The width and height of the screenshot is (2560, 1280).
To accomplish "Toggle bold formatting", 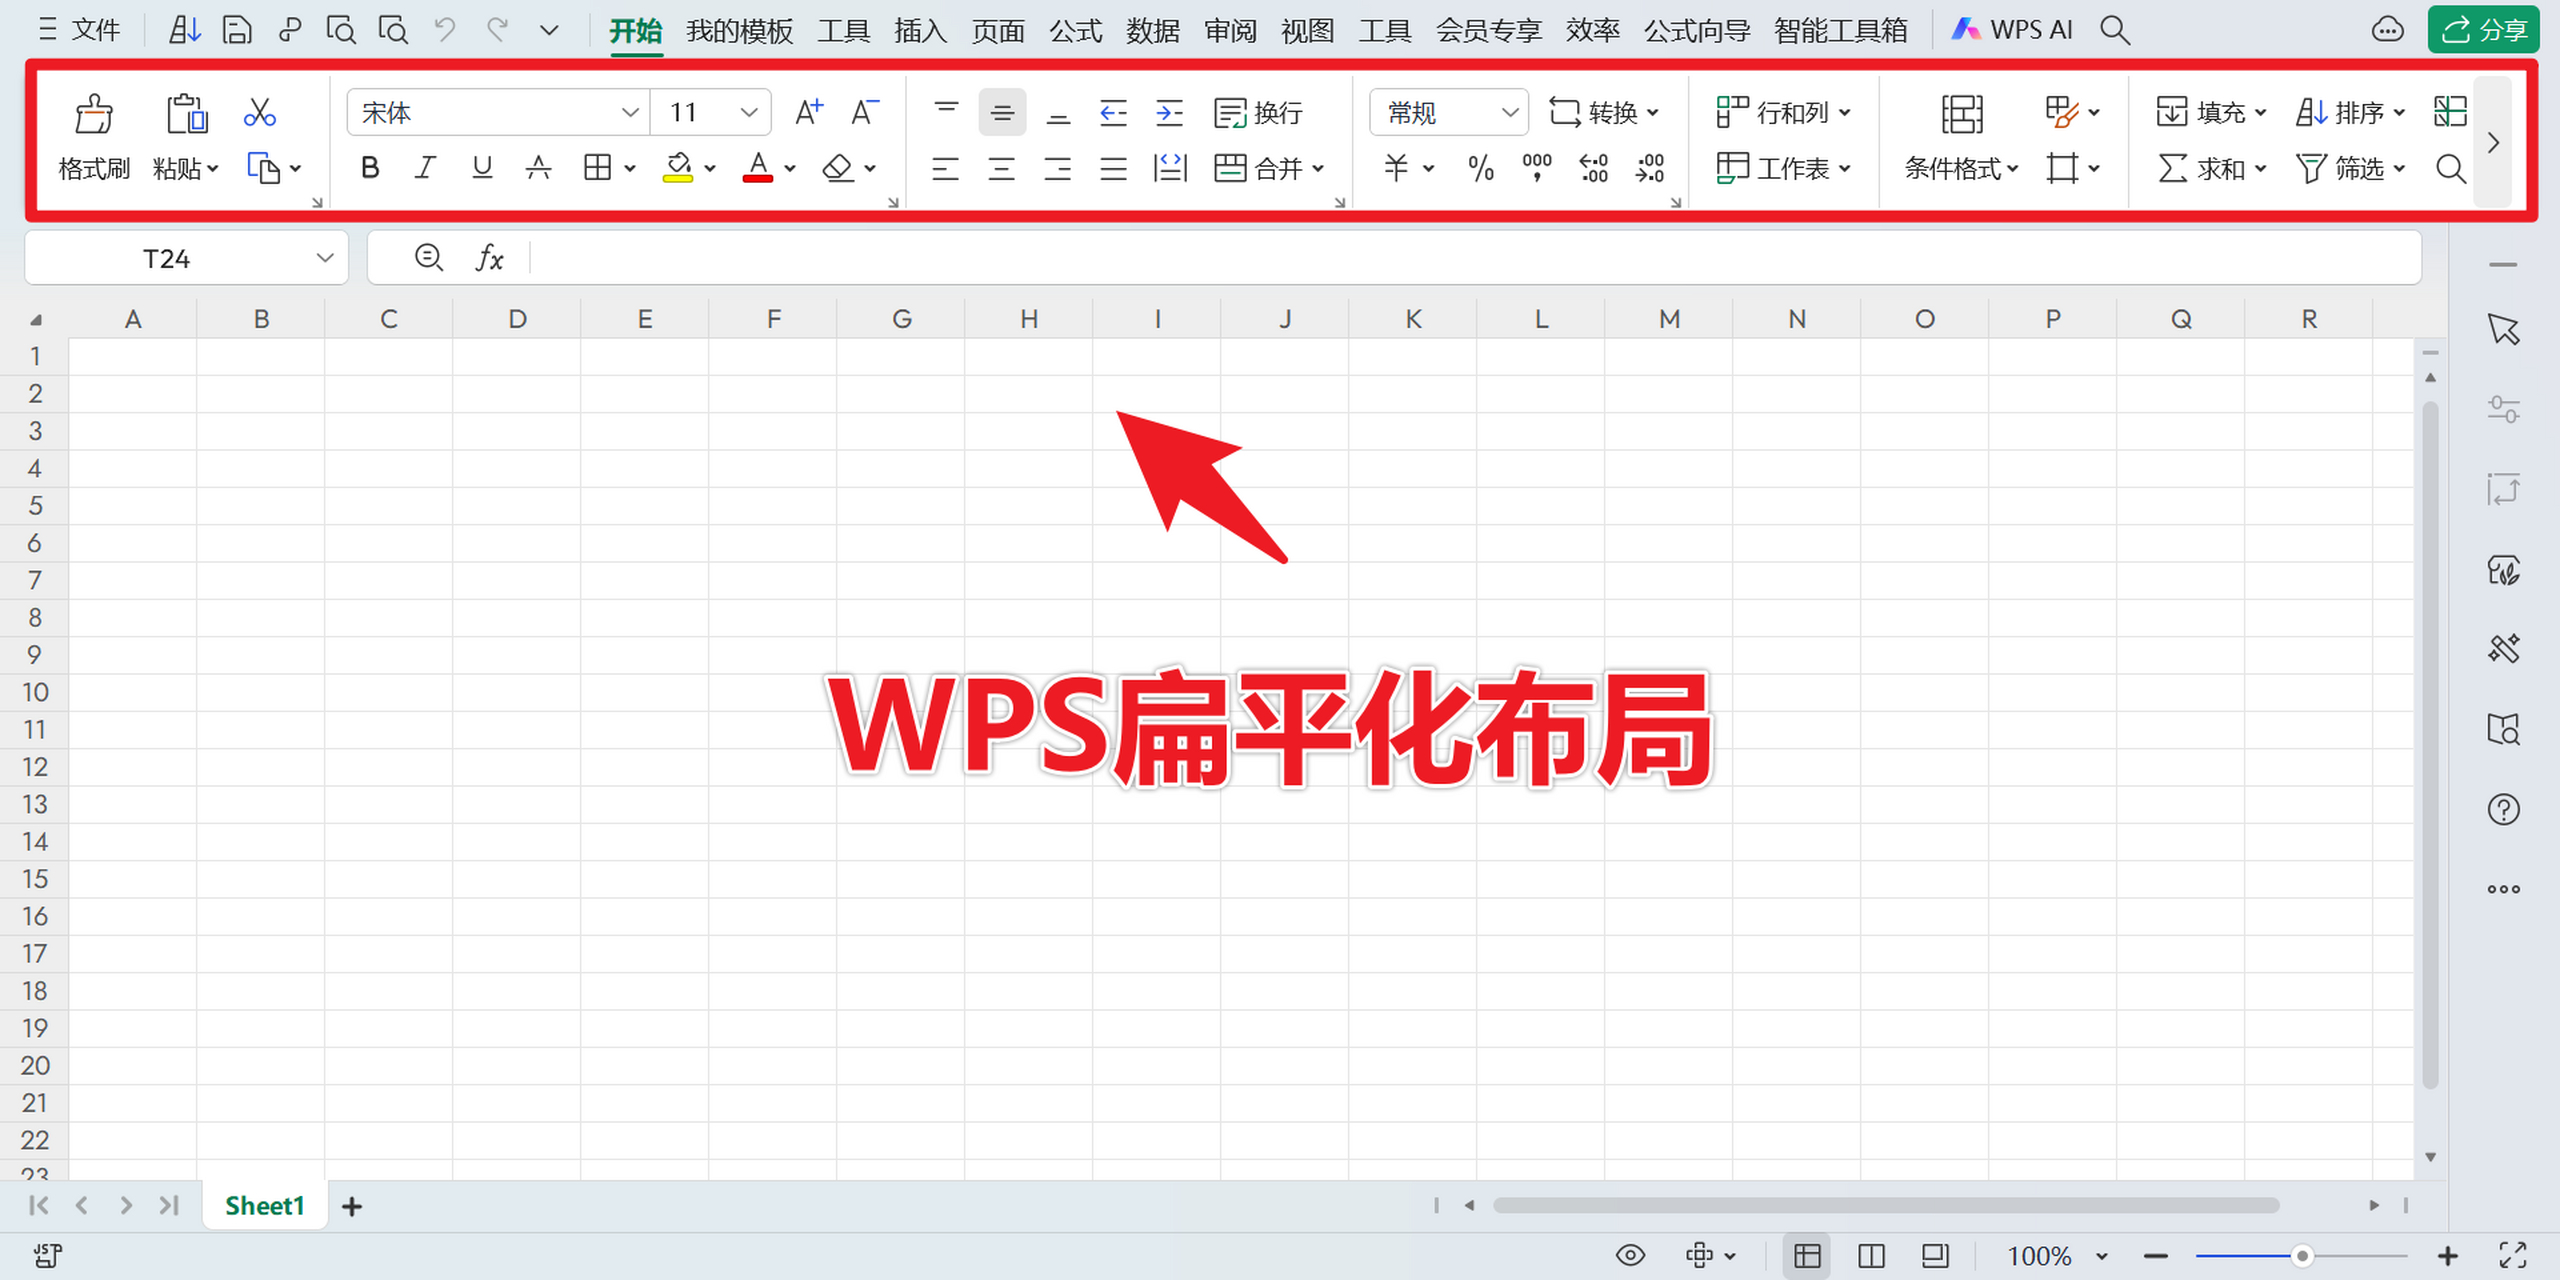I will coord(370,168).
